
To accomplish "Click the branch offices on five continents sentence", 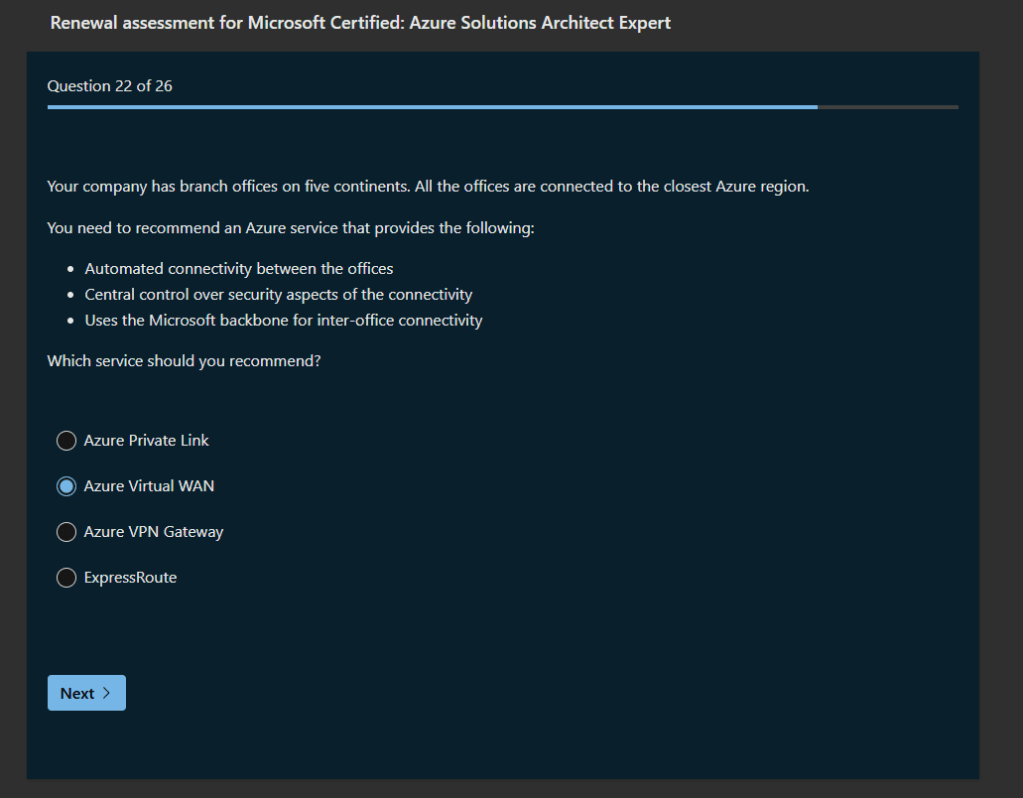I will tap(427, 187).
